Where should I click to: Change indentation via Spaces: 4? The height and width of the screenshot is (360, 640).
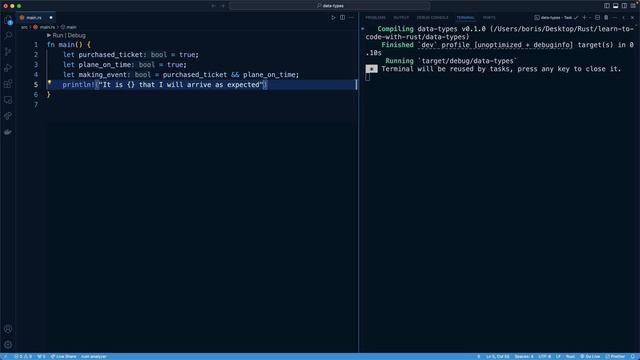[524, 356]
